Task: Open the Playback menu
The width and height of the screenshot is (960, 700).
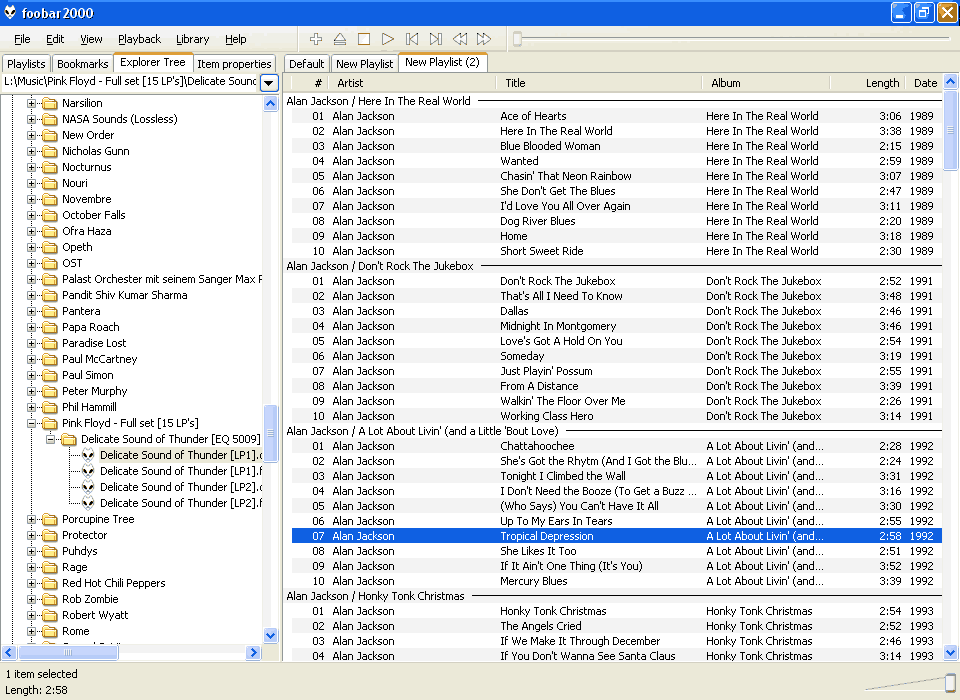Action: click(140, 39)
